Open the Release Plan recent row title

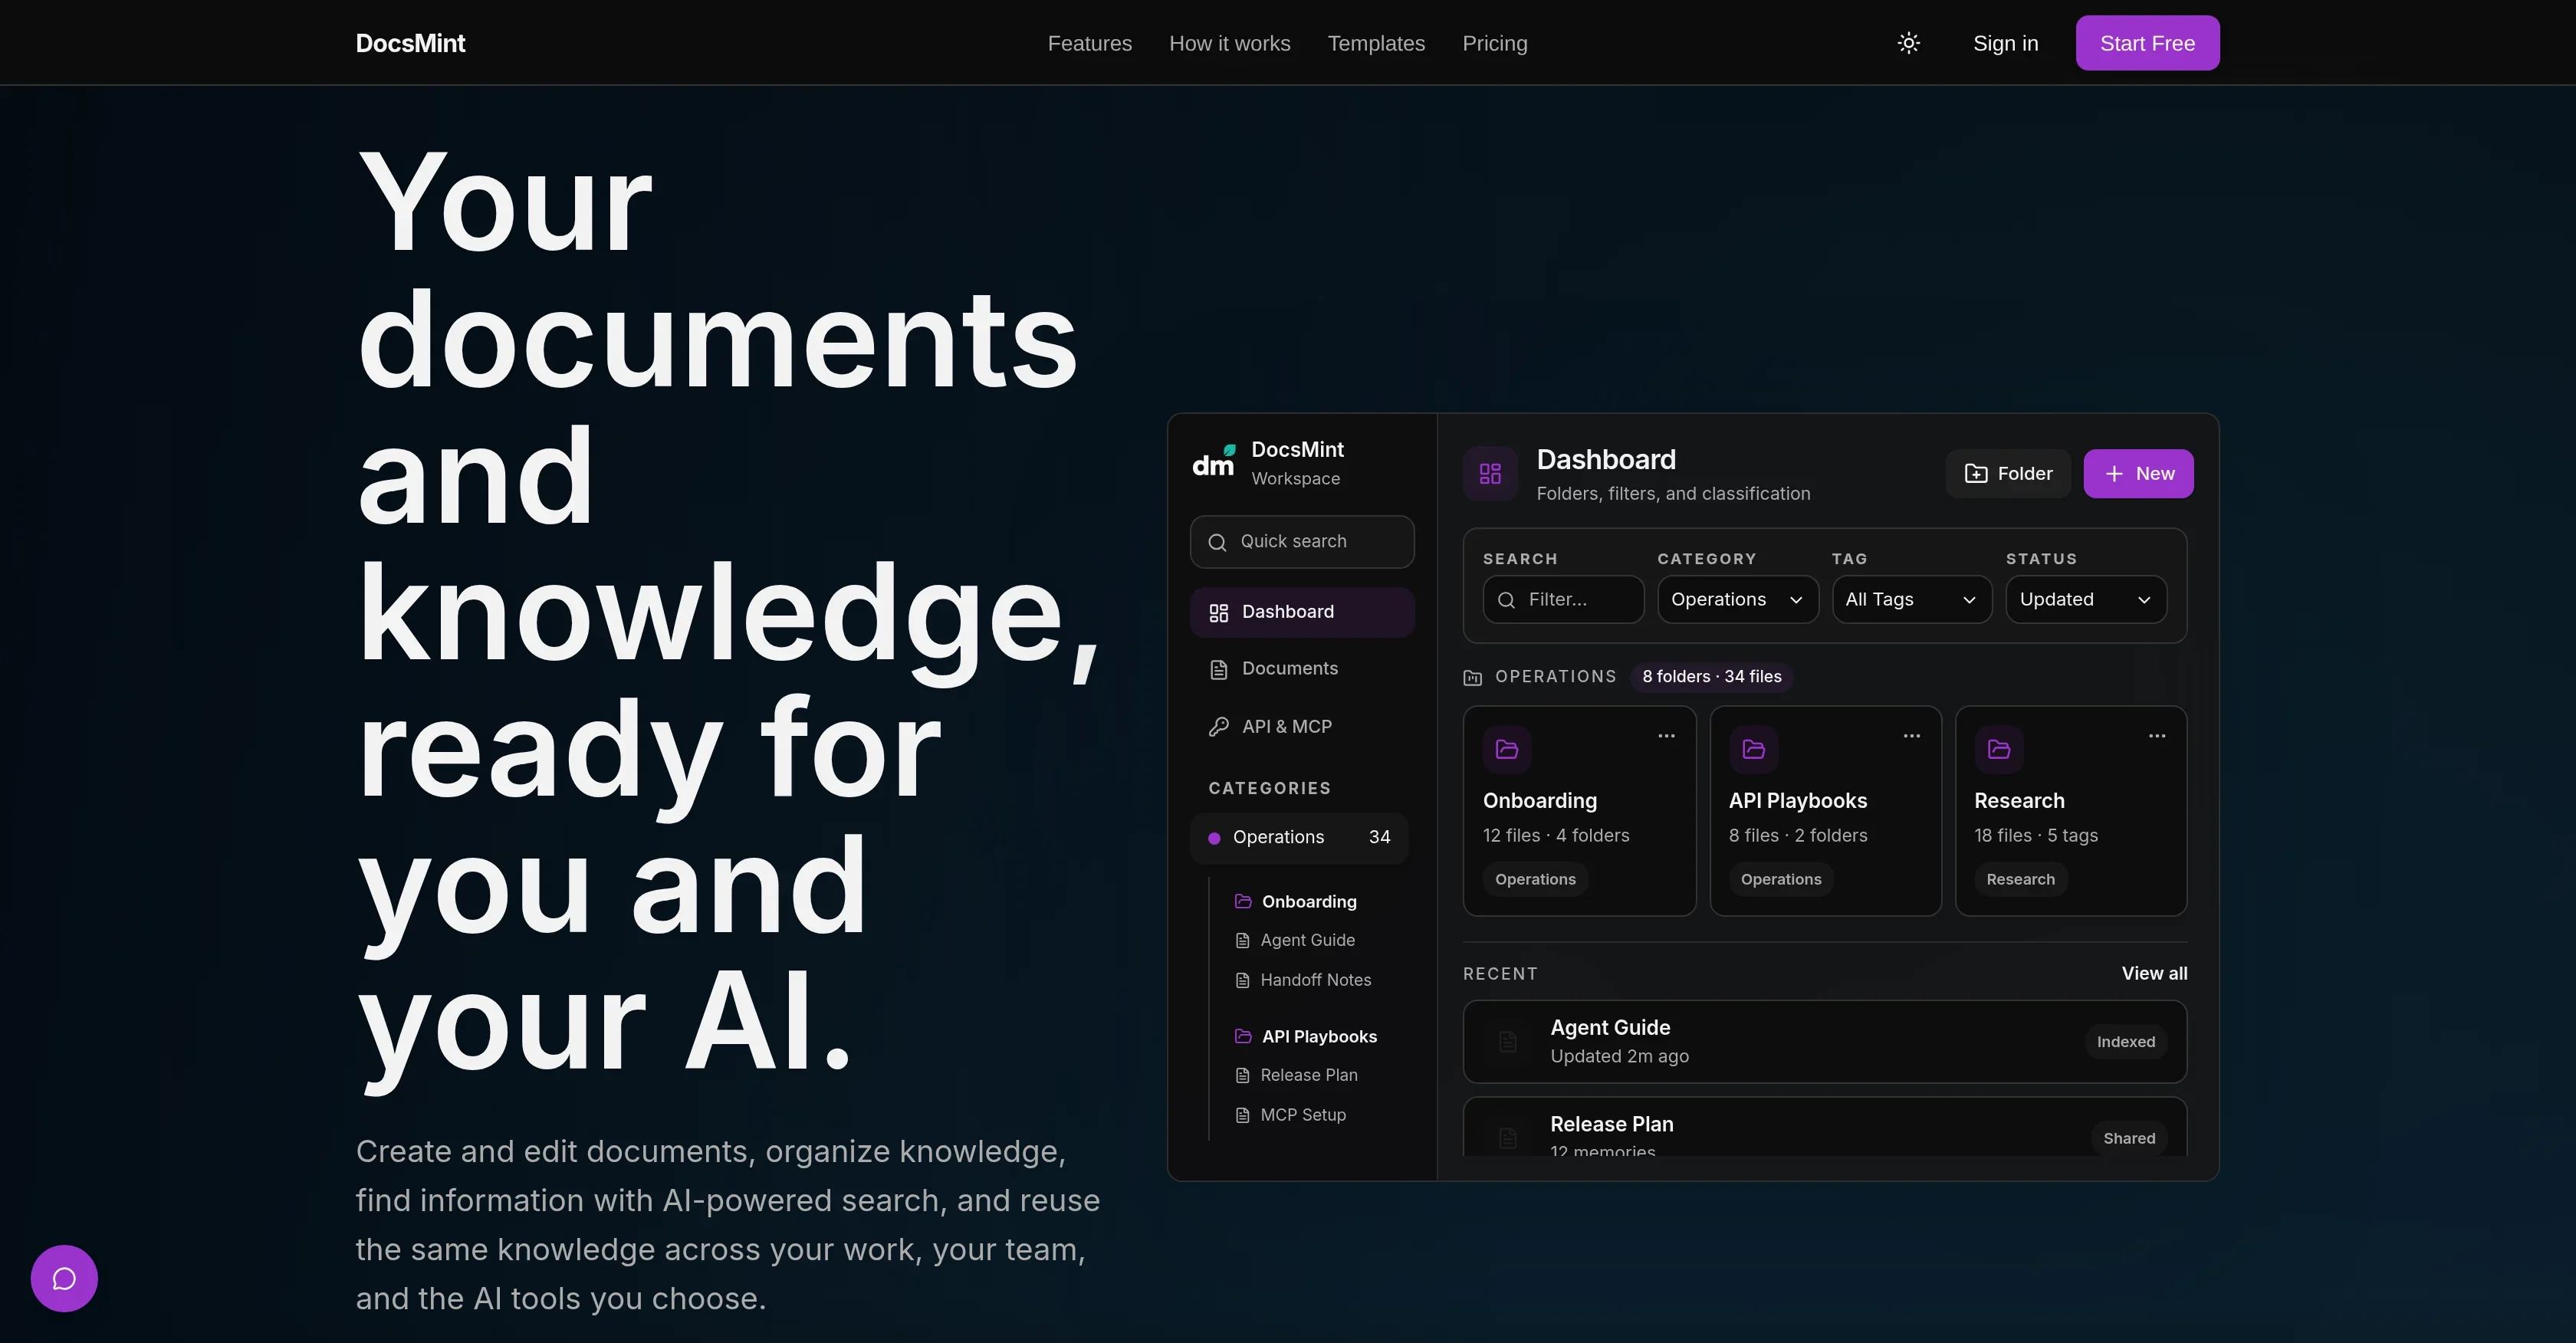(x=1611, y=1124)
